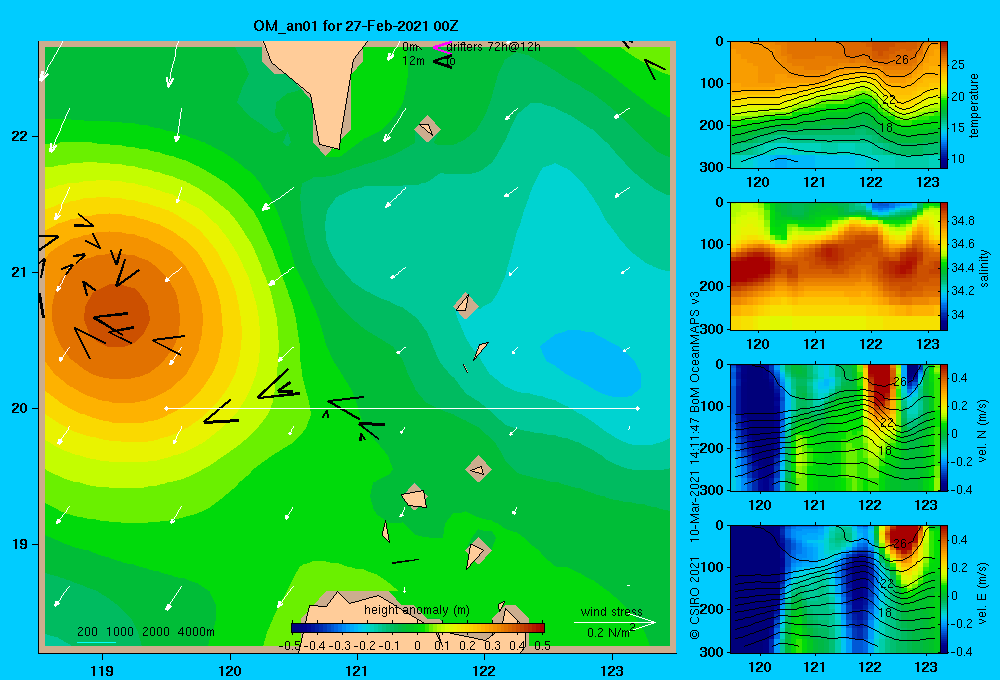This screenshot has width=1000, height=680.
Task: Click the 'vel. E (m/s)' label
Action: (x=983, y=592)
